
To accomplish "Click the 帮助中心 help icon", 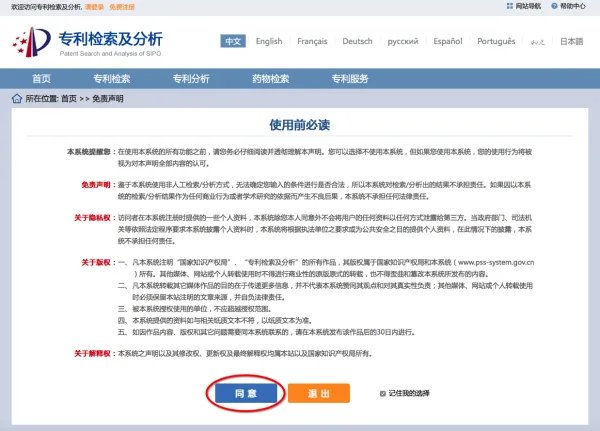I will (554, 6).
